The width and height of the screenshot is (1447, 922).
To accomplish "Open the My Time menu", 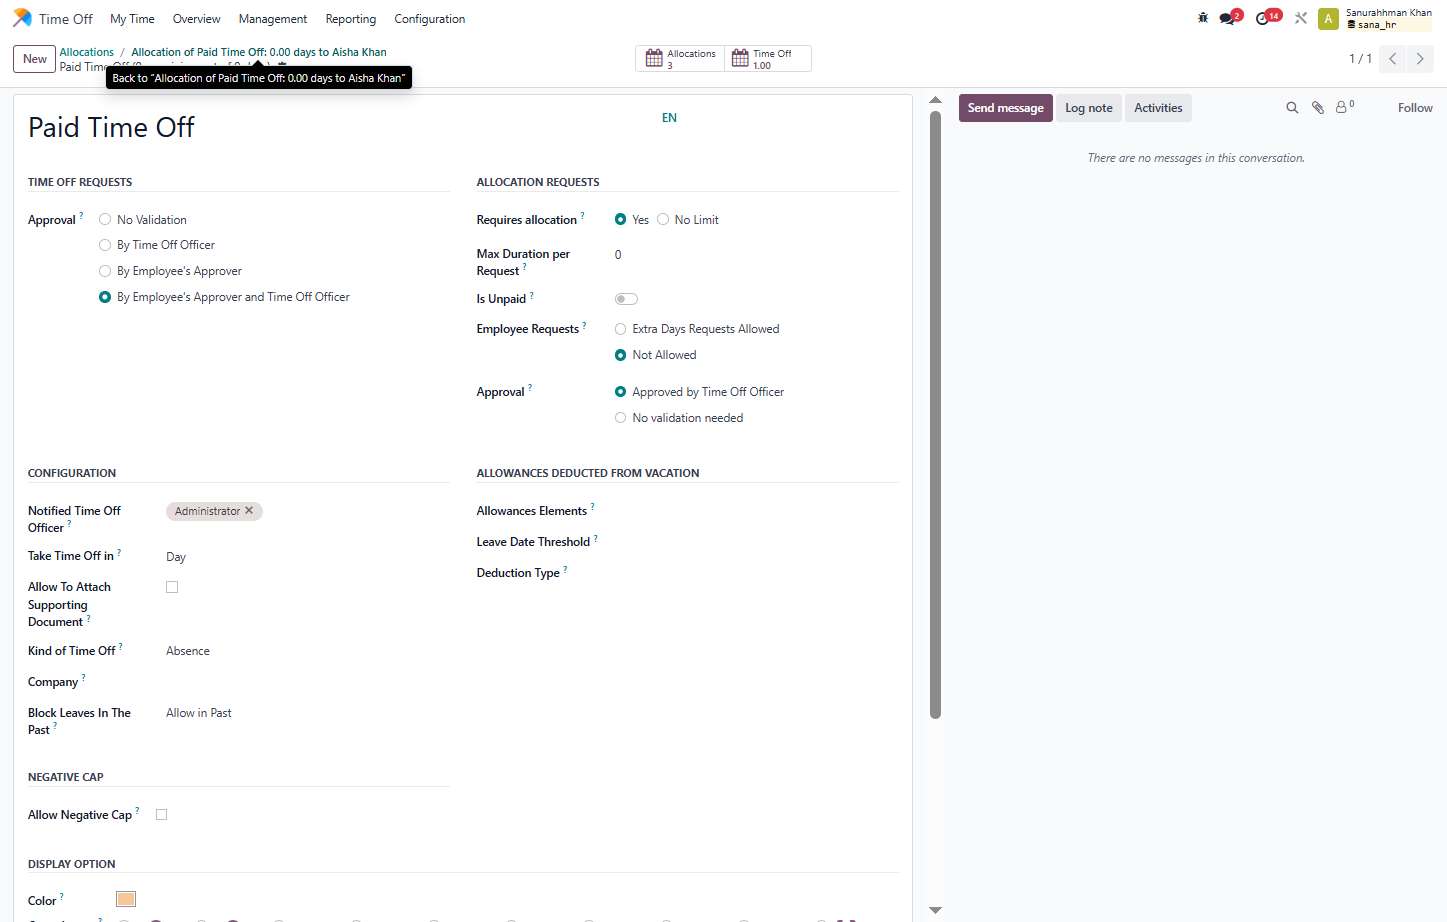I will coord(132,19).
